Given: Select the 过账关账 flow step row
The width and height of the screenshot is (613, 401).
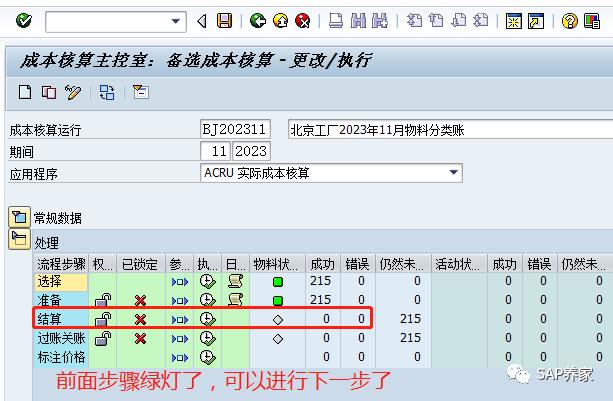Looking at the screenshot, I should click(61, 338).
